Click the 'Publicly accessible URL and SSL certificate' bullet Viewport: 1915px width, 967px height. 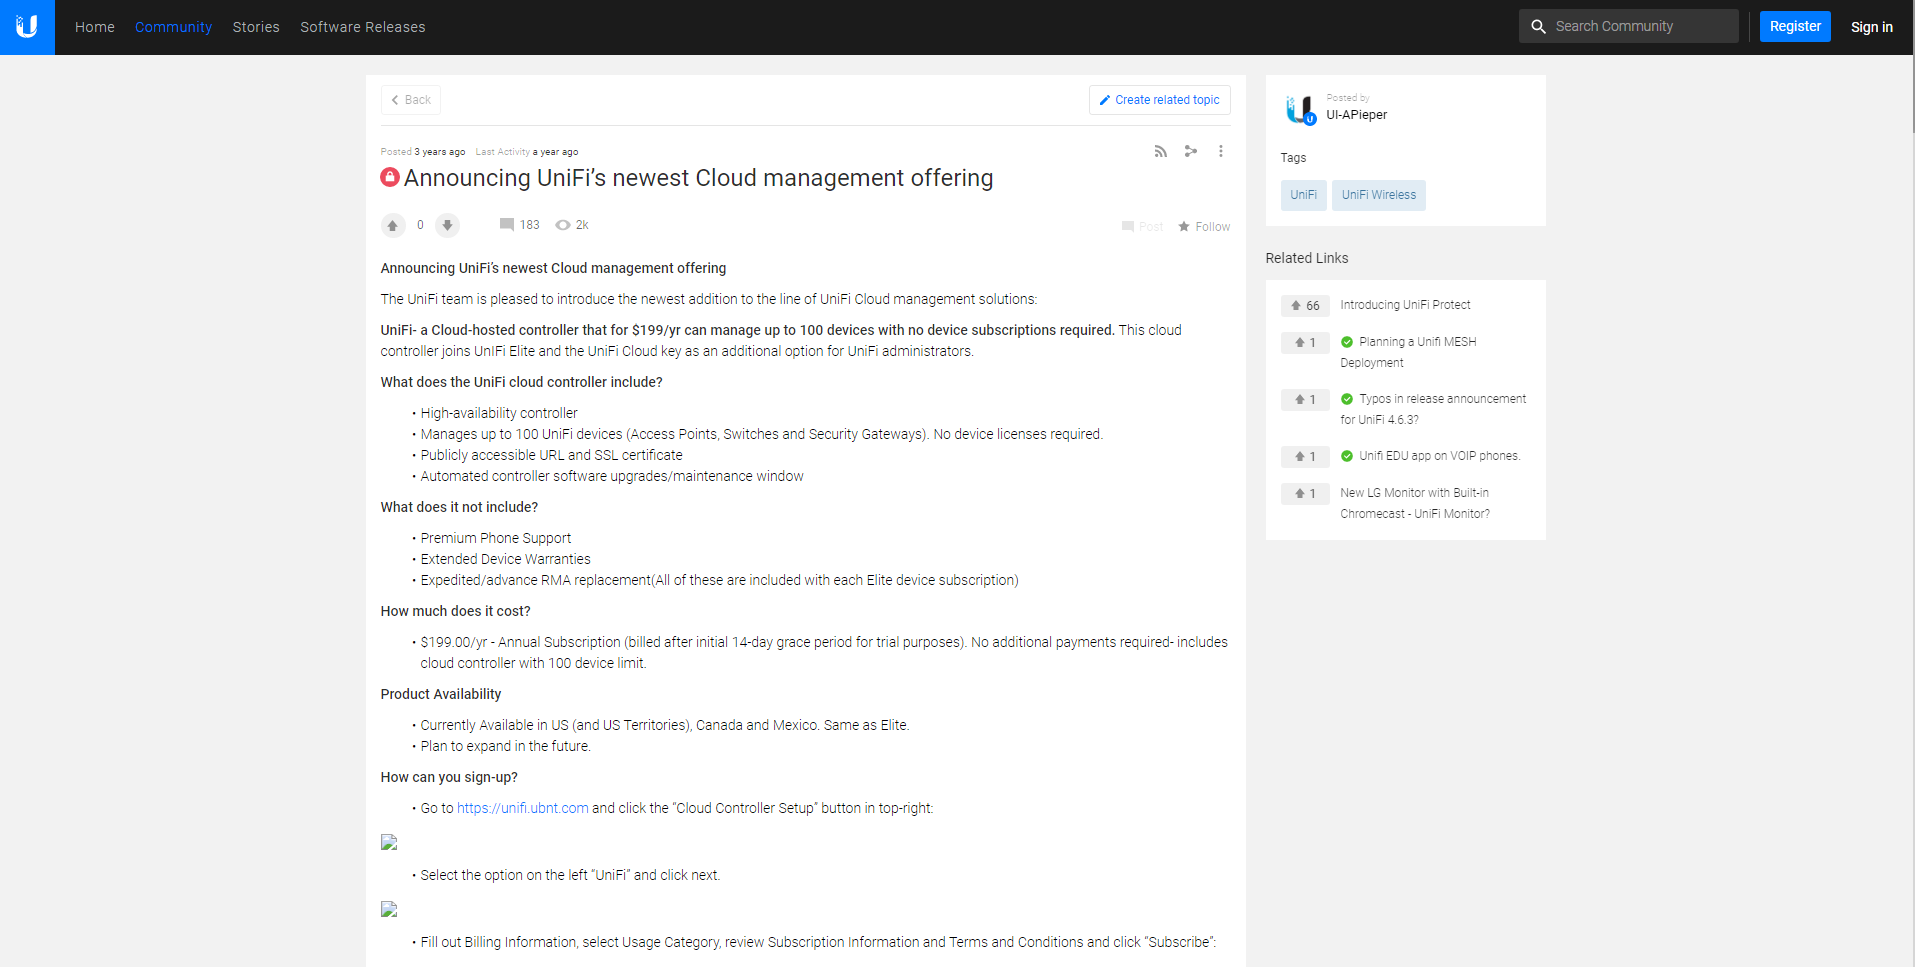point(552,455)
